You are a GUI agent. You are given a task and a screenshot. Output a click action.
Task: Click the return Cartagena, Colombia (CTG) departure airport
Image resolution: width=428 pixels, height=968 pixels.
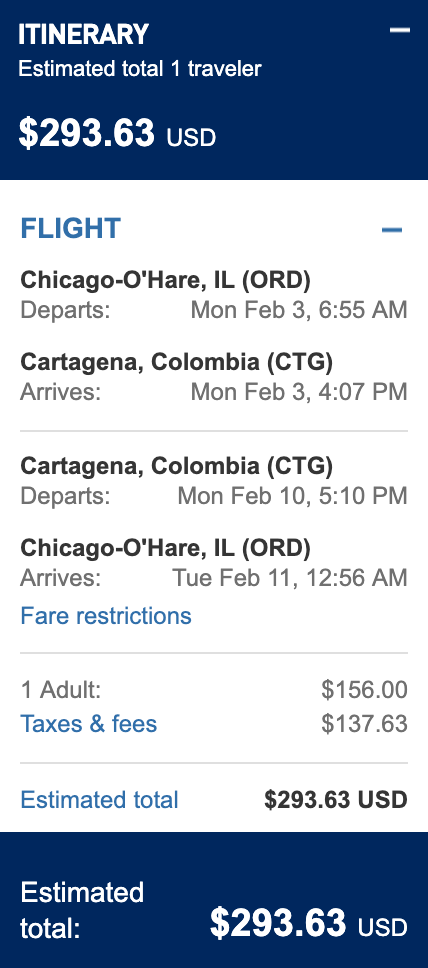coord(177,465)
